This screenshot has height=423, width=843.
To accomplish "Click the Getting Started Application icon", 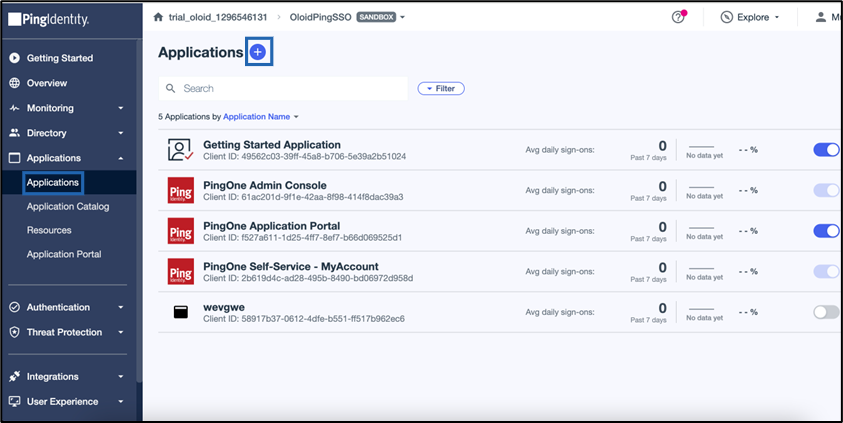I will click(180, 150).
